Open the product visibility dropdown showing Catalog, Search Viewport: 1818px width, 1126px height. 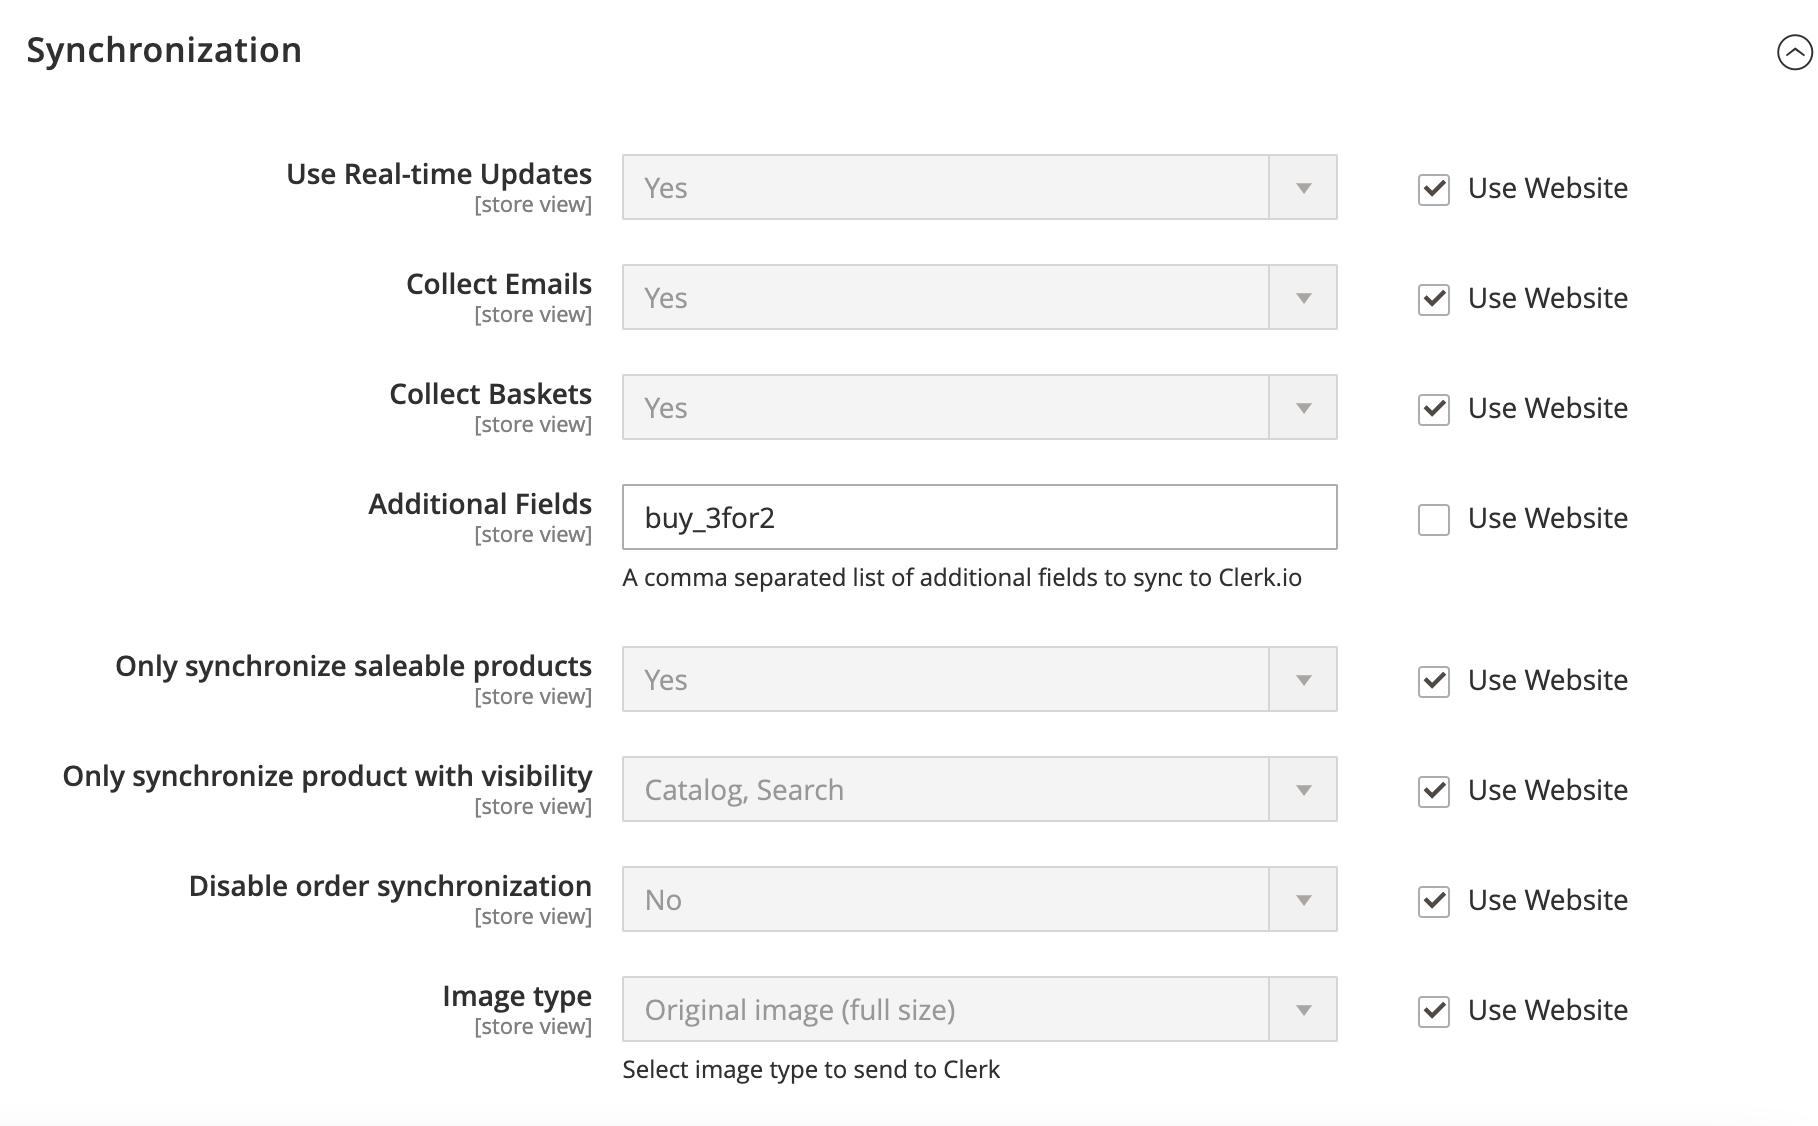(979, 790)
